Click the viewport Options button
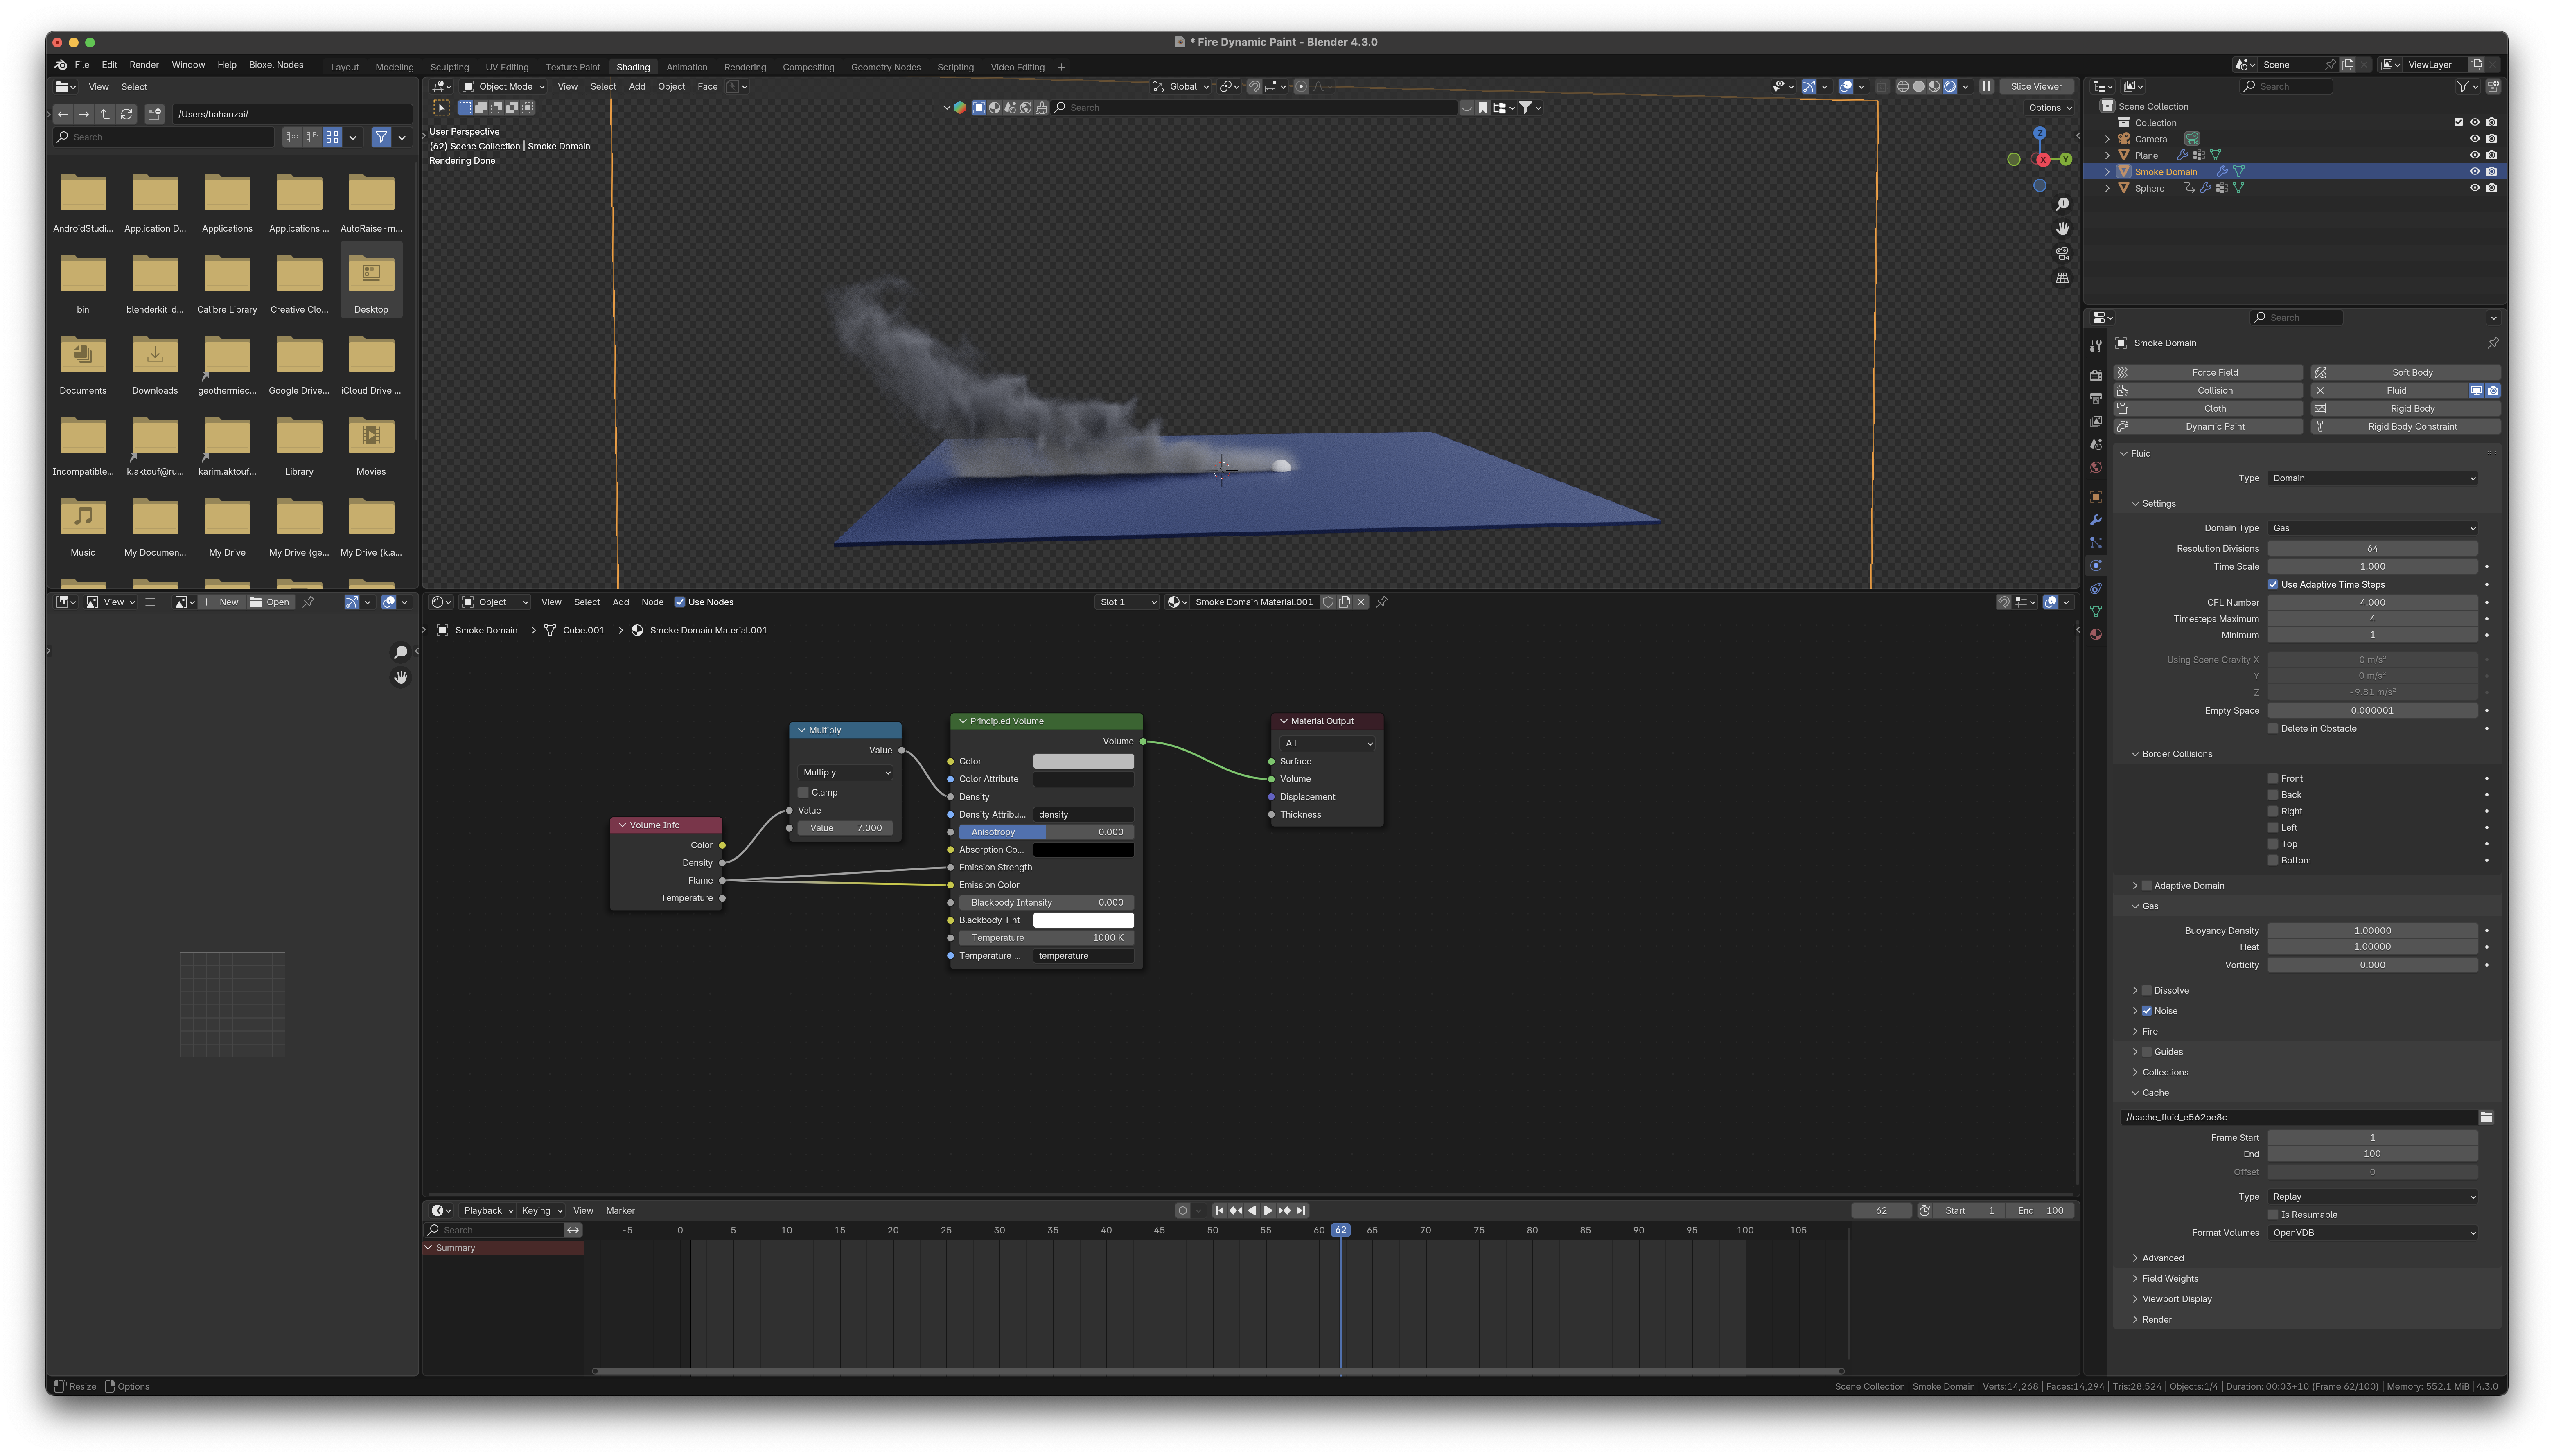The width and height of the screenshot is (2554, 1456). [2049, 108]
